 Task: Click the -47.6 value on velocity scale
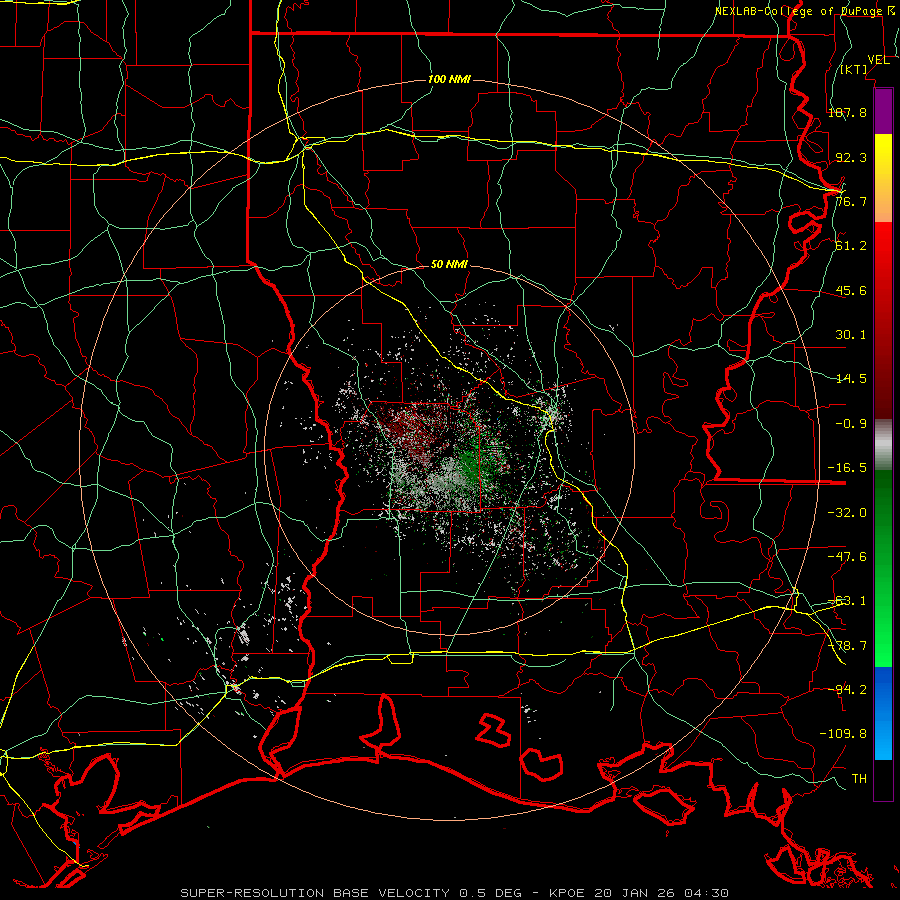[847, 557]
